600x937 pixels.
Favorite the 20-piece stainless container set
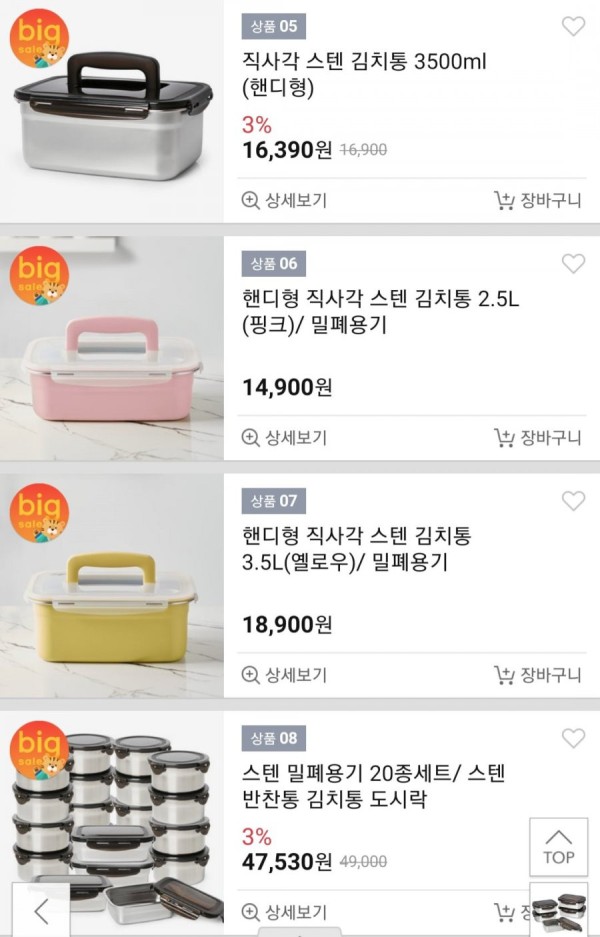[x=573, y=738]
